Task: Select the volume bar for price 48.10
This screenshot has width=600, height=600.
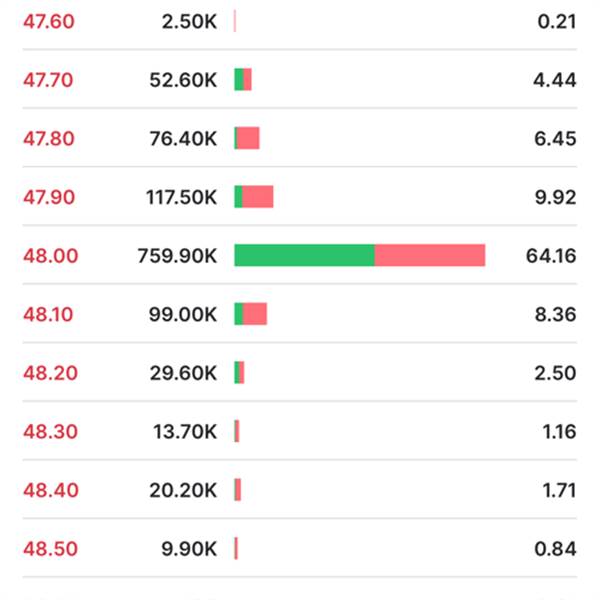Action: (x=251, y=314)
